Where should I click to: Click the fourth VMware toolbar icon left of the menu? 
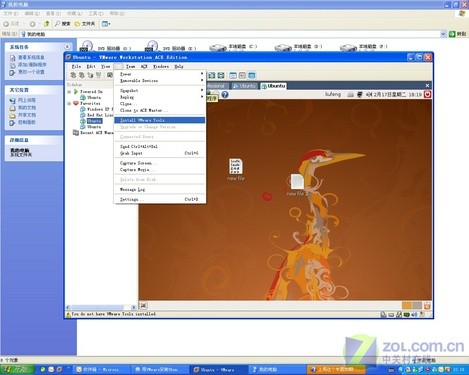(x=98, y=75)
